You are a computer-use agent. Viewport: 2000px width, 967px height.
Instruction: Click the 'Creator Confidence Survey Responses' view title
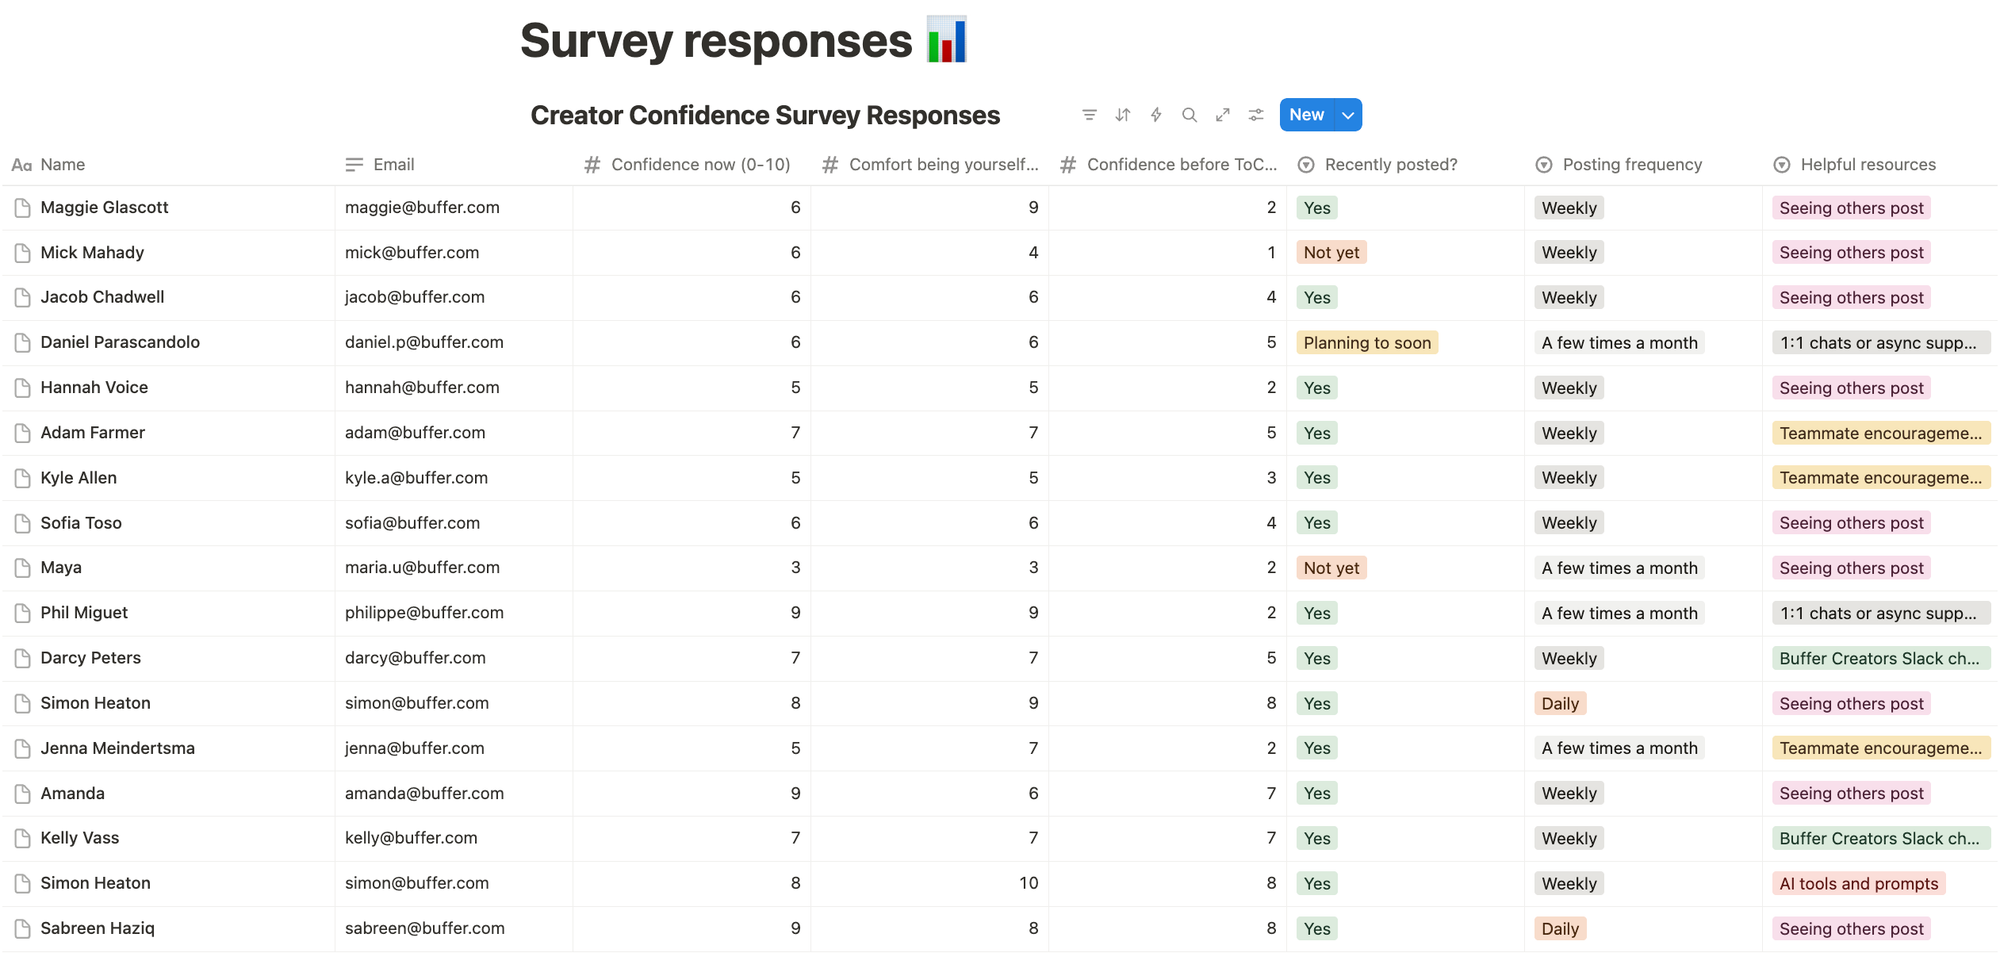pyautogui.click(x=765, y=114)
